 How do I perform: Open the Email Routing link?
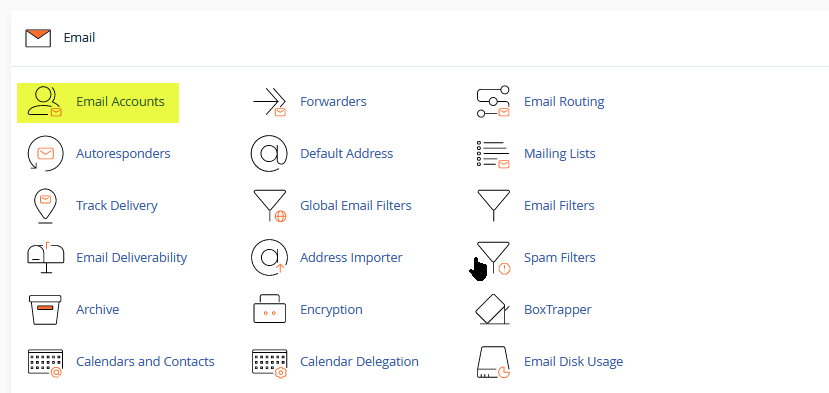pos(564,102)
